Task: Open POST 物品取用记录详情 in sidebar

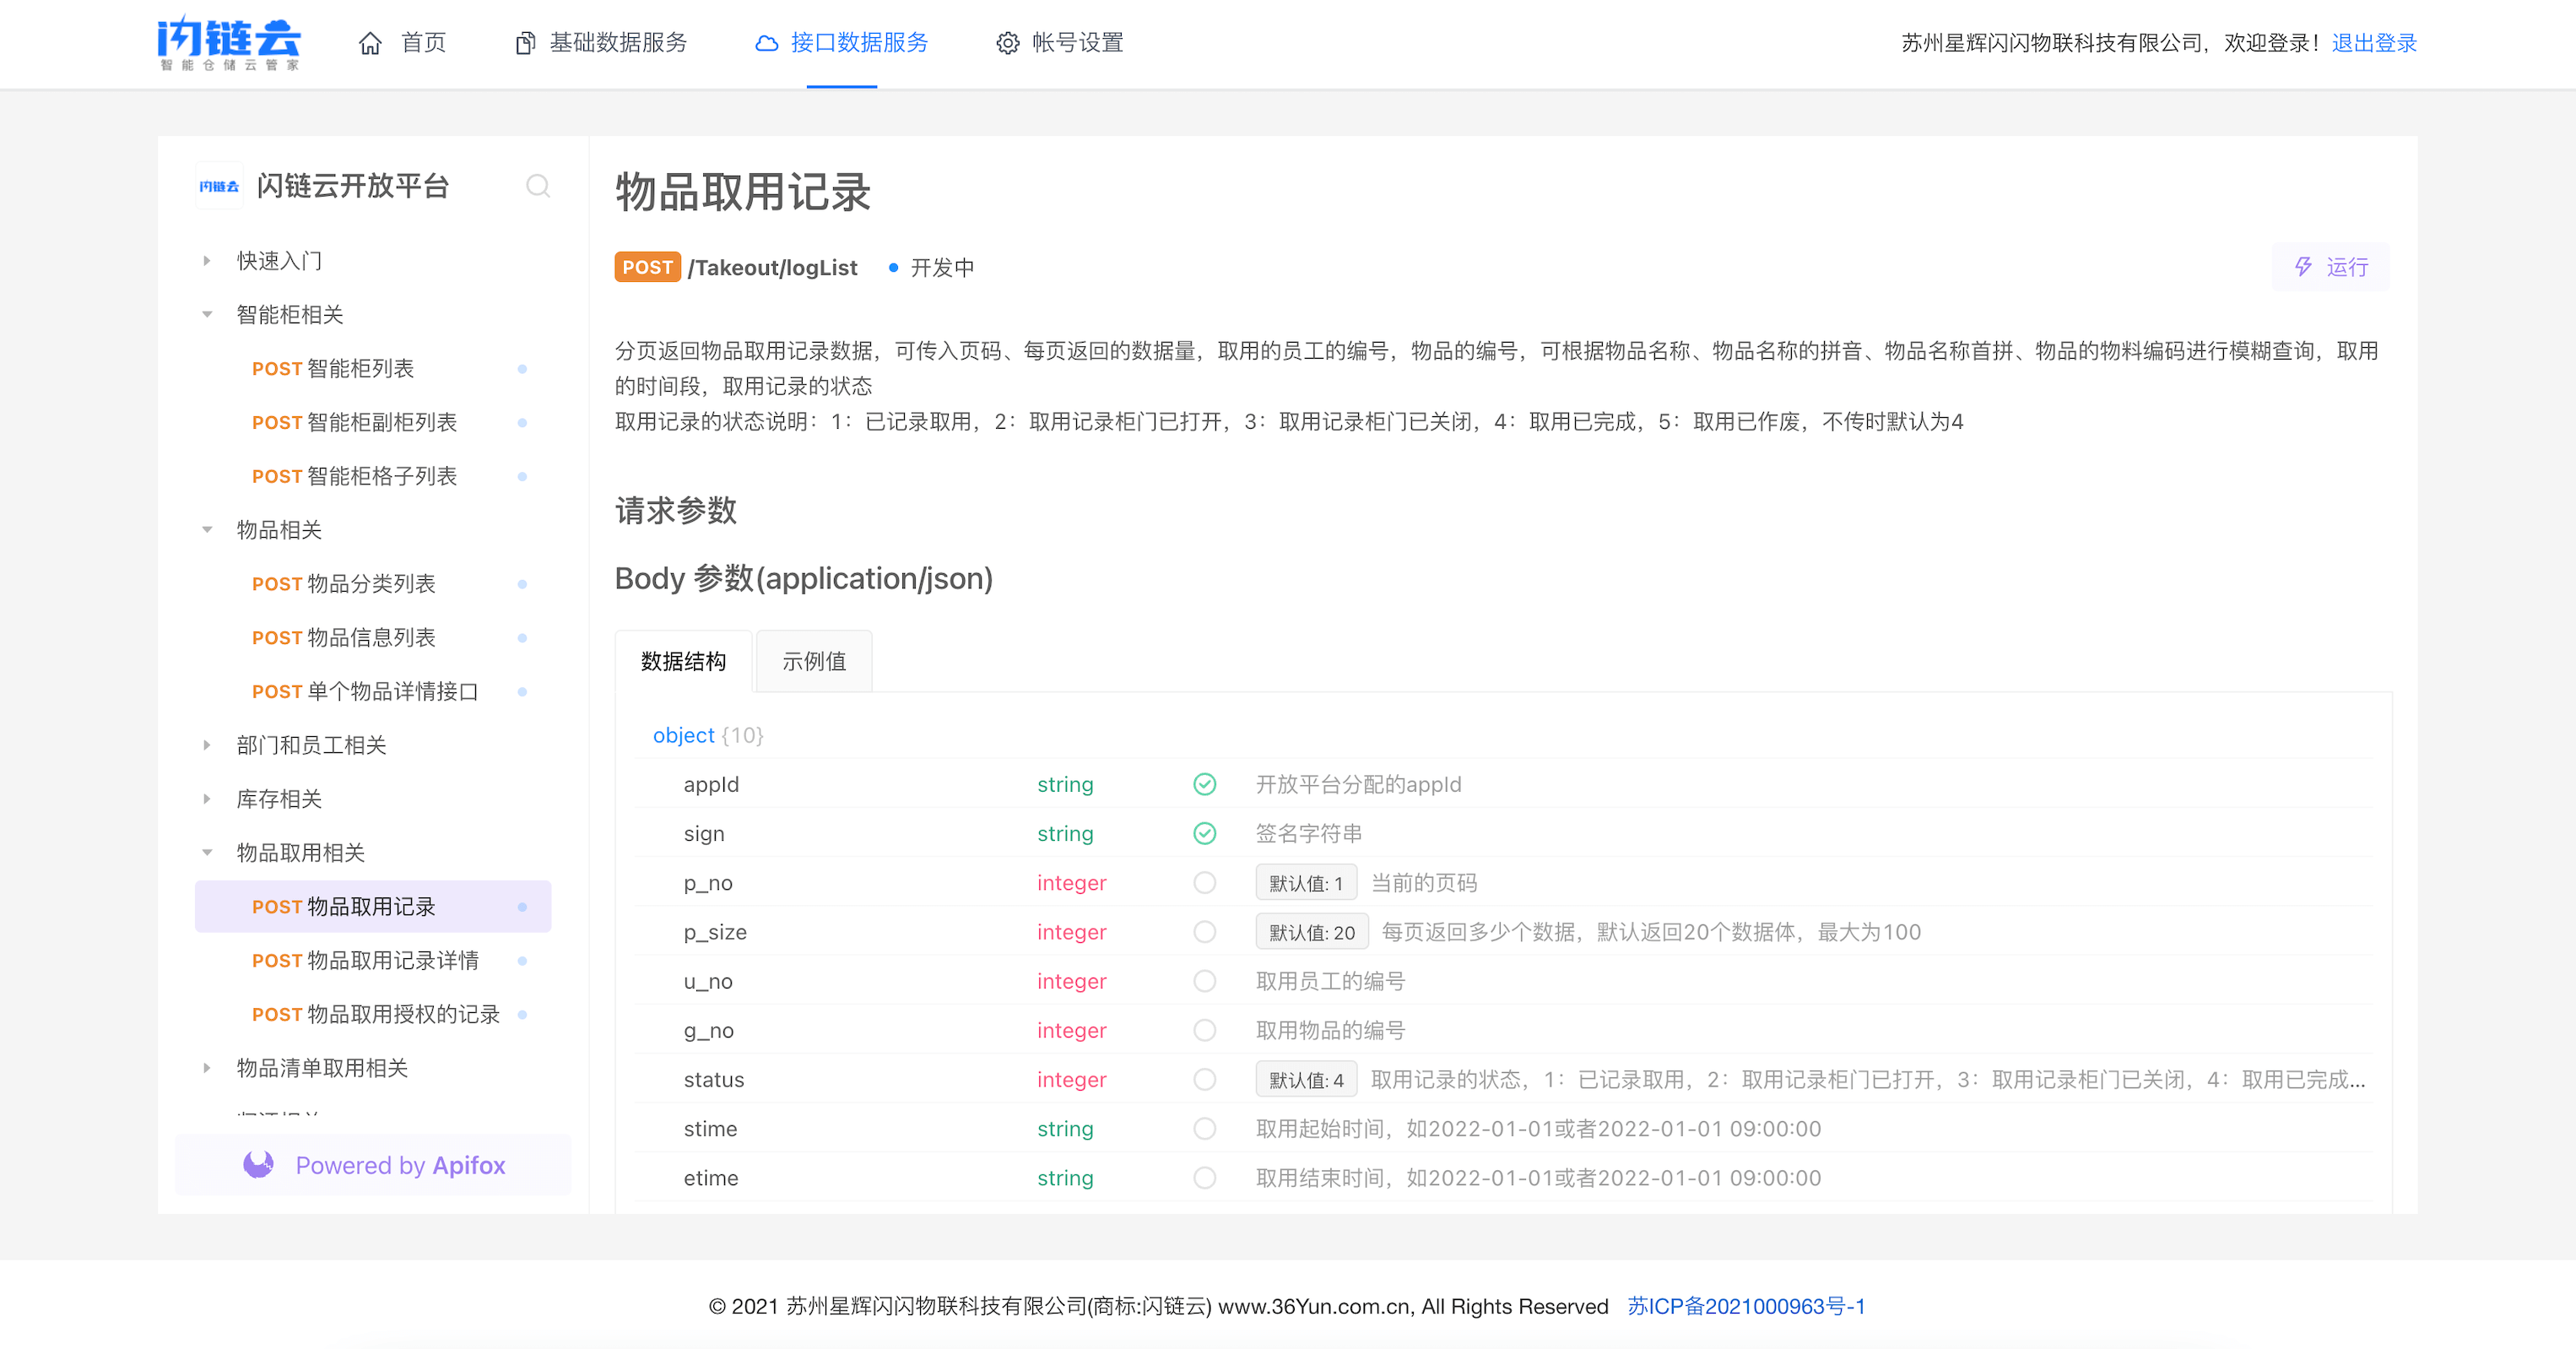Action: click(x=366, y=961)
